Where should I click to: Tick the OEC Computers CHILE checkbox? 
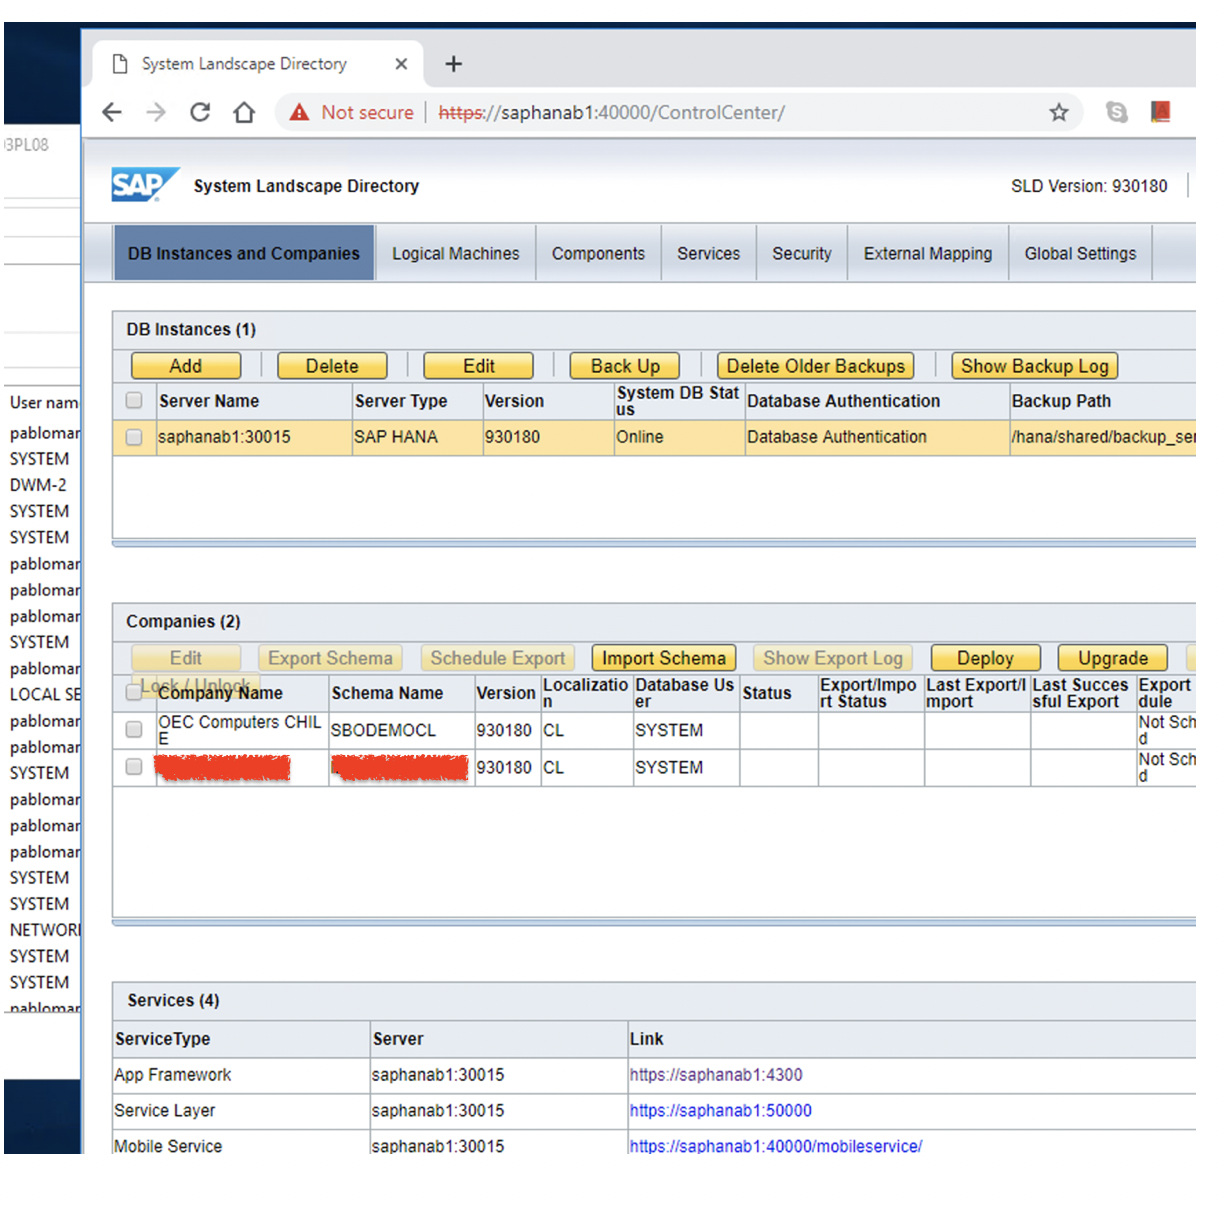134,730
